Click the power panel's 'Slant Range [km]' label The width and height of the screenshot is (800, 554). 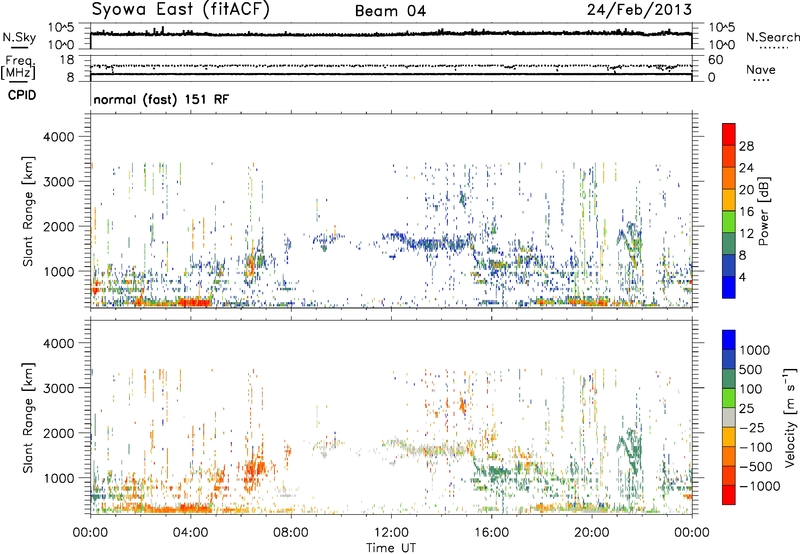(x=28, y=211)
